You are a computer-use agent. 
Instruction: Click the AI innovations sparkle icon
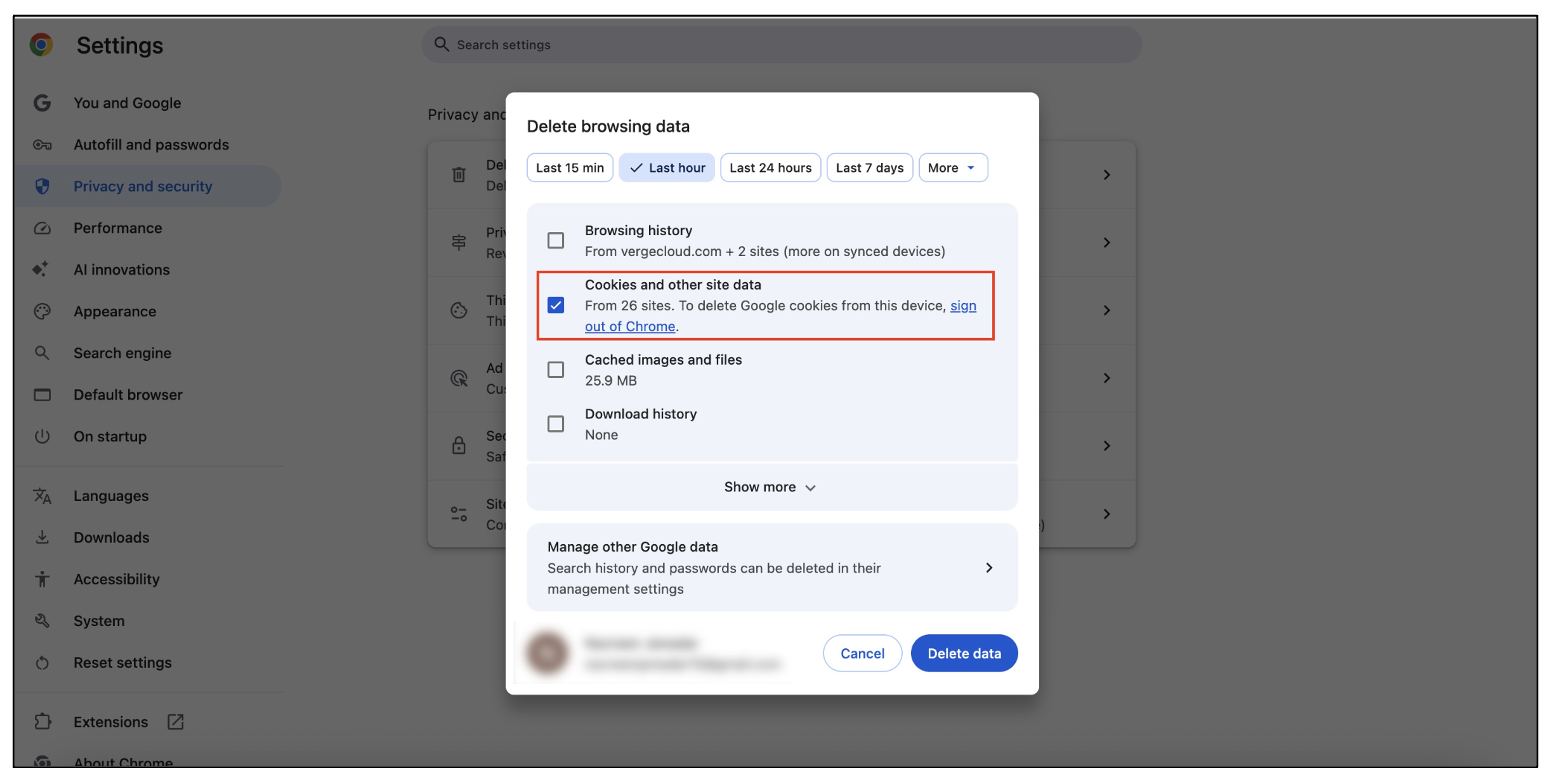[43, 269]
